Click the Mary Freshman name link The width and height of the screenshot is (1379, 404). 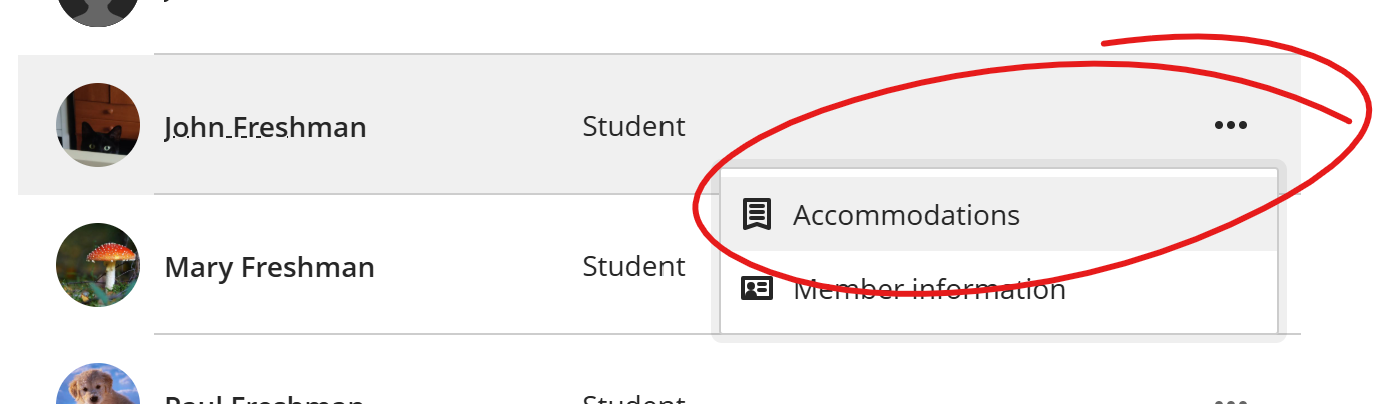click(x=269, y=267)
